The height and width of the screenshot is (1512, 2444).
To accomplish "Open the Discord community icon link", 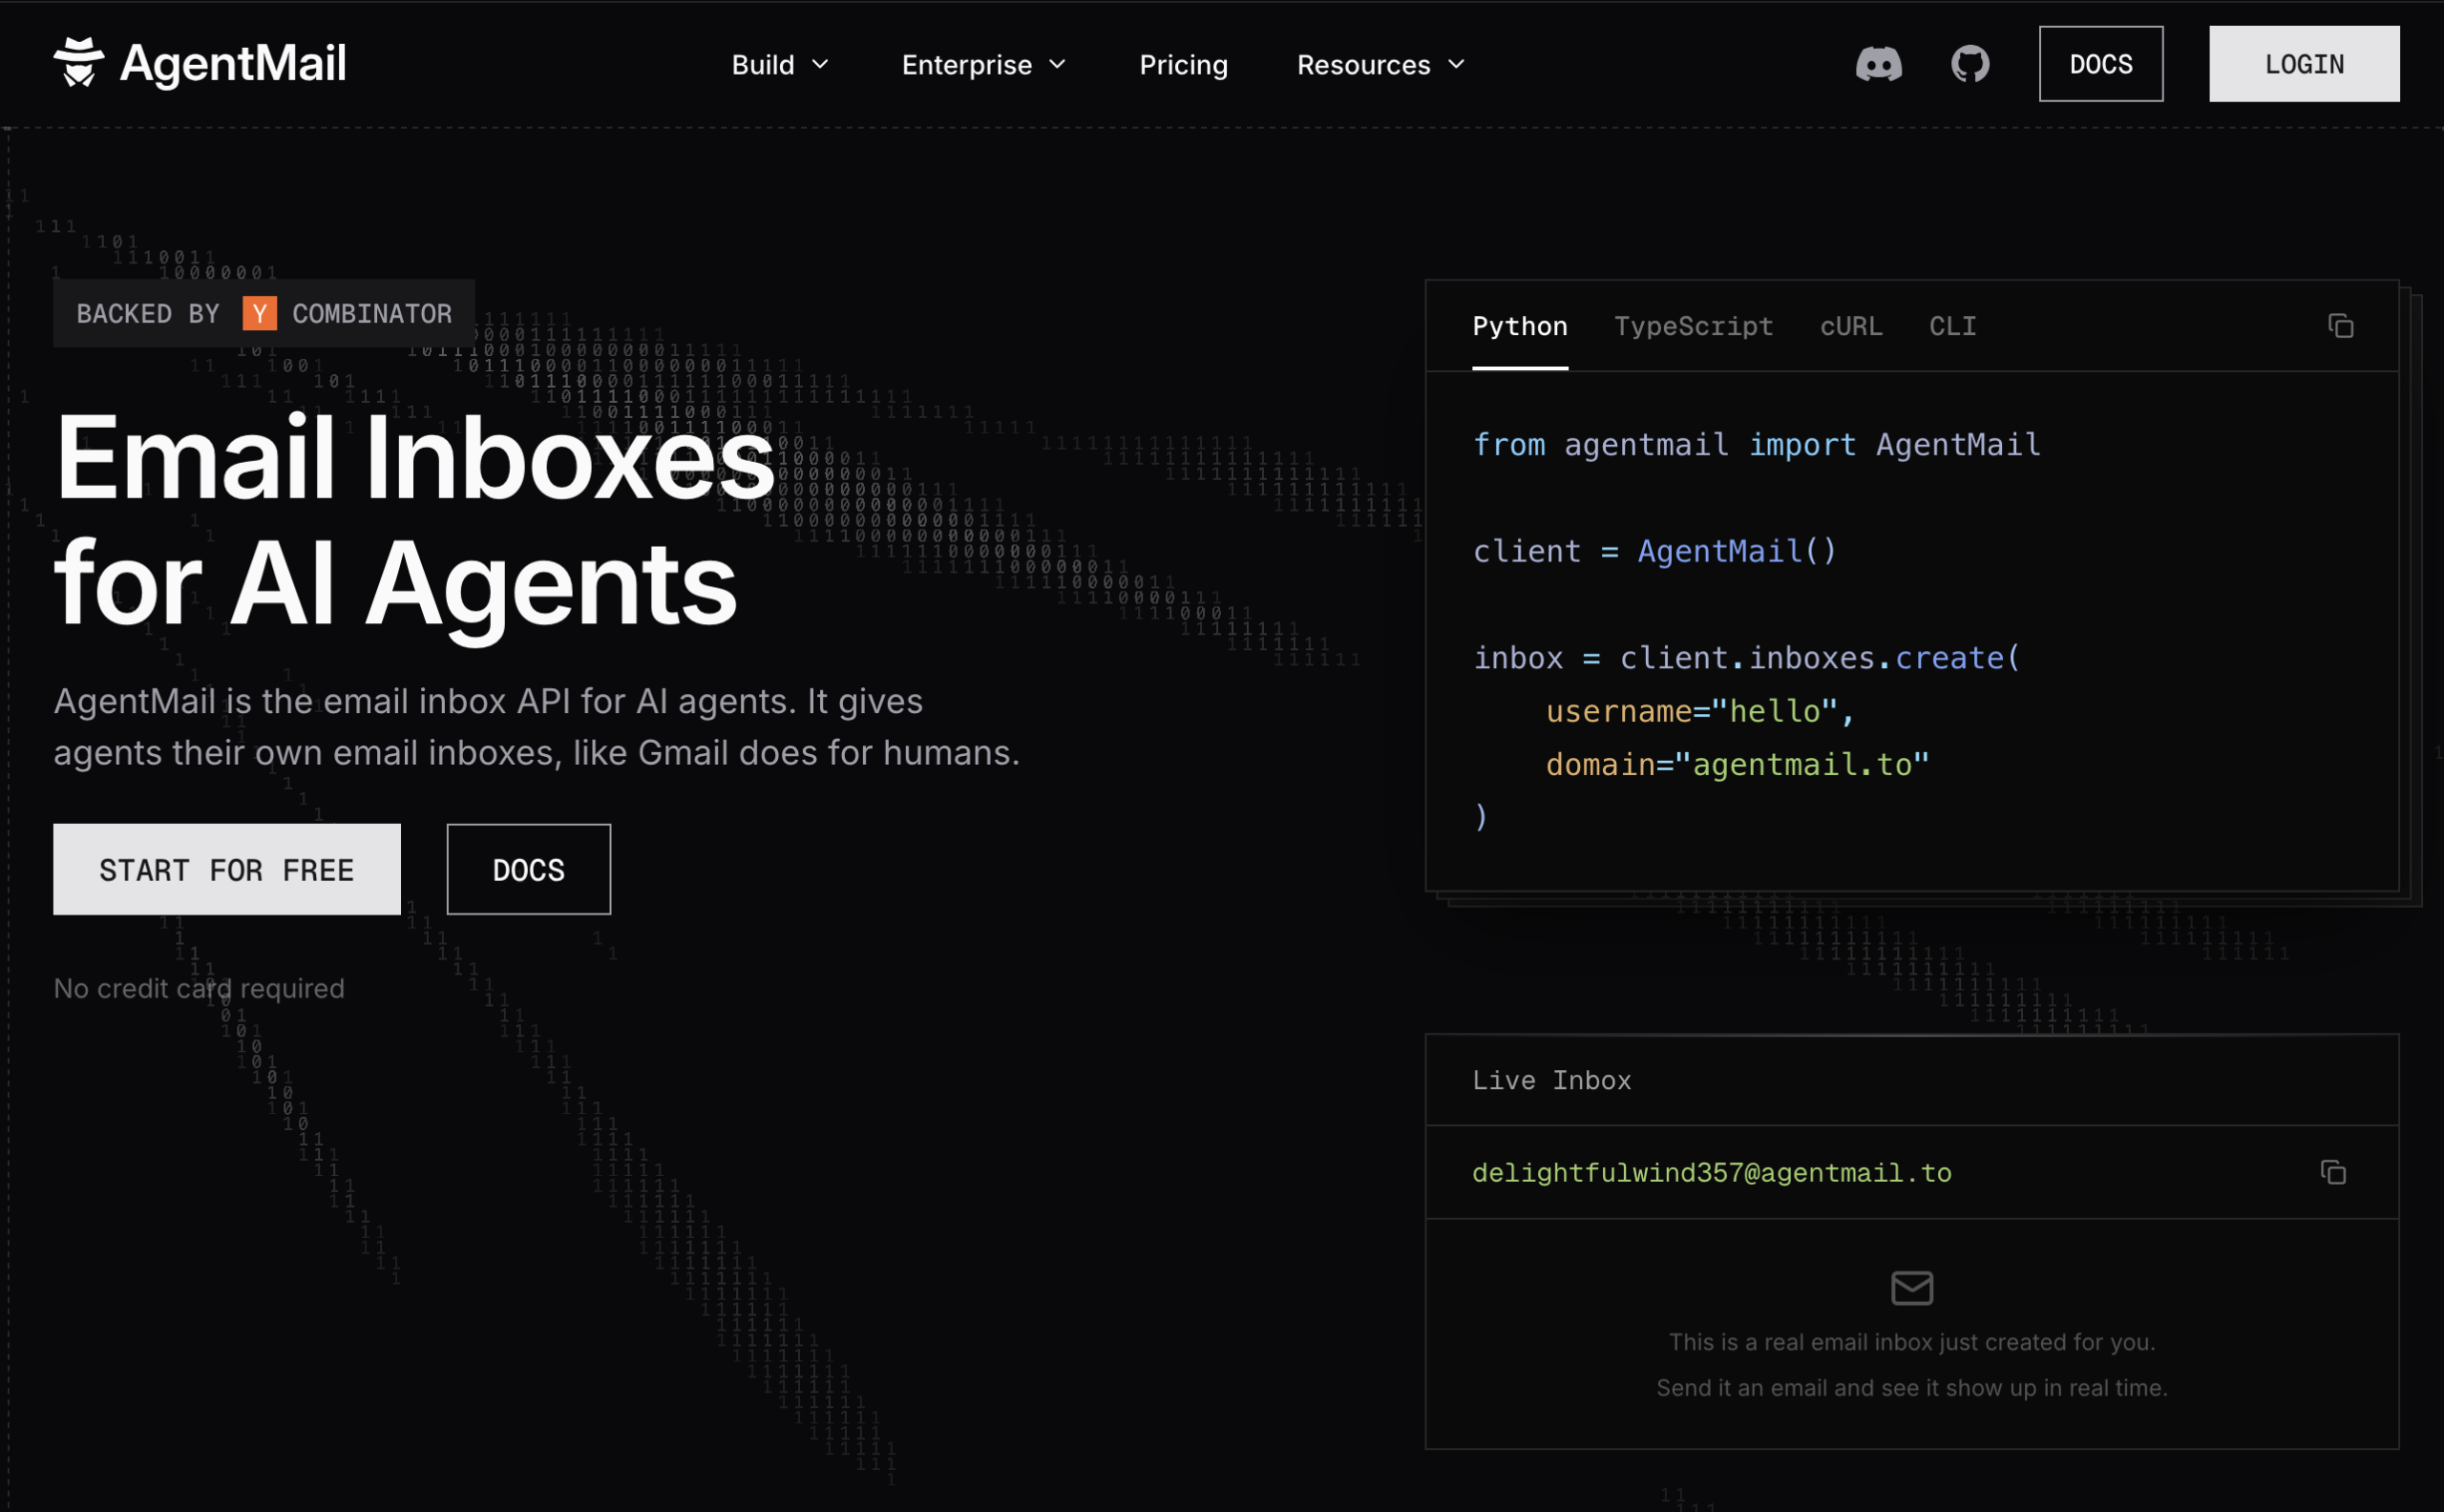I will tap(1878, 64).
